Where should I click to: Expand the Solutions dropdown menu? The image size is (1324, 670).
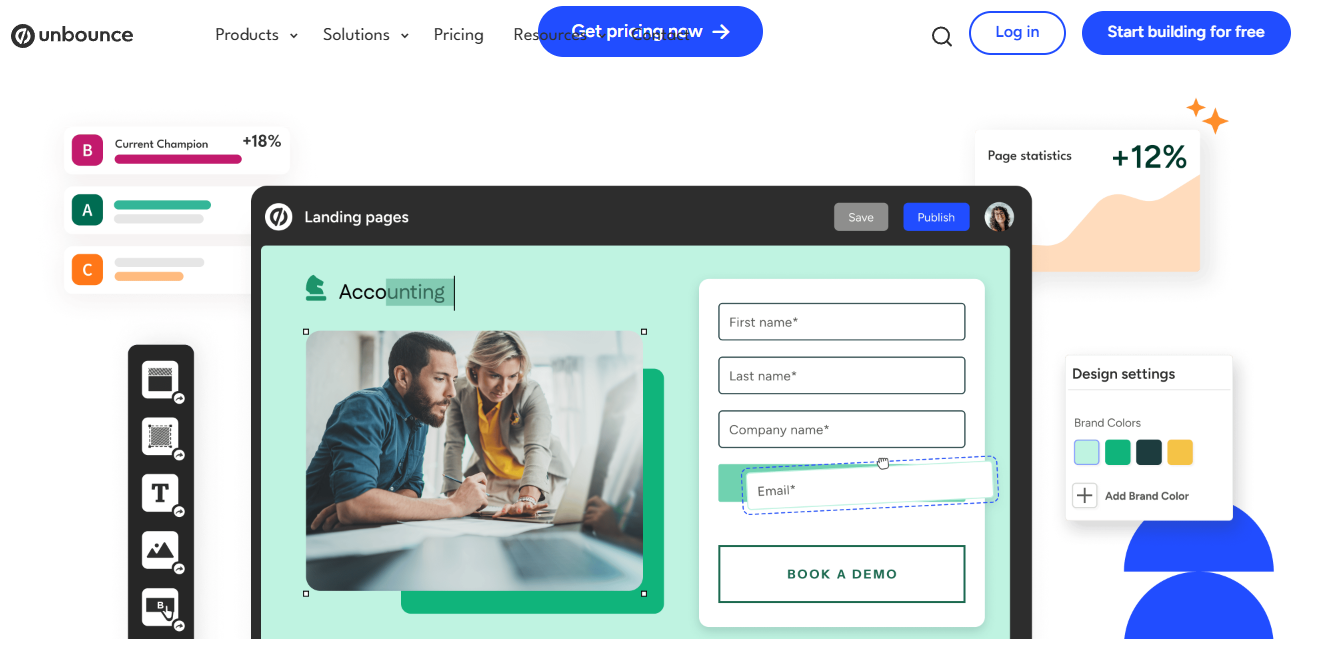tap(366, 35)
